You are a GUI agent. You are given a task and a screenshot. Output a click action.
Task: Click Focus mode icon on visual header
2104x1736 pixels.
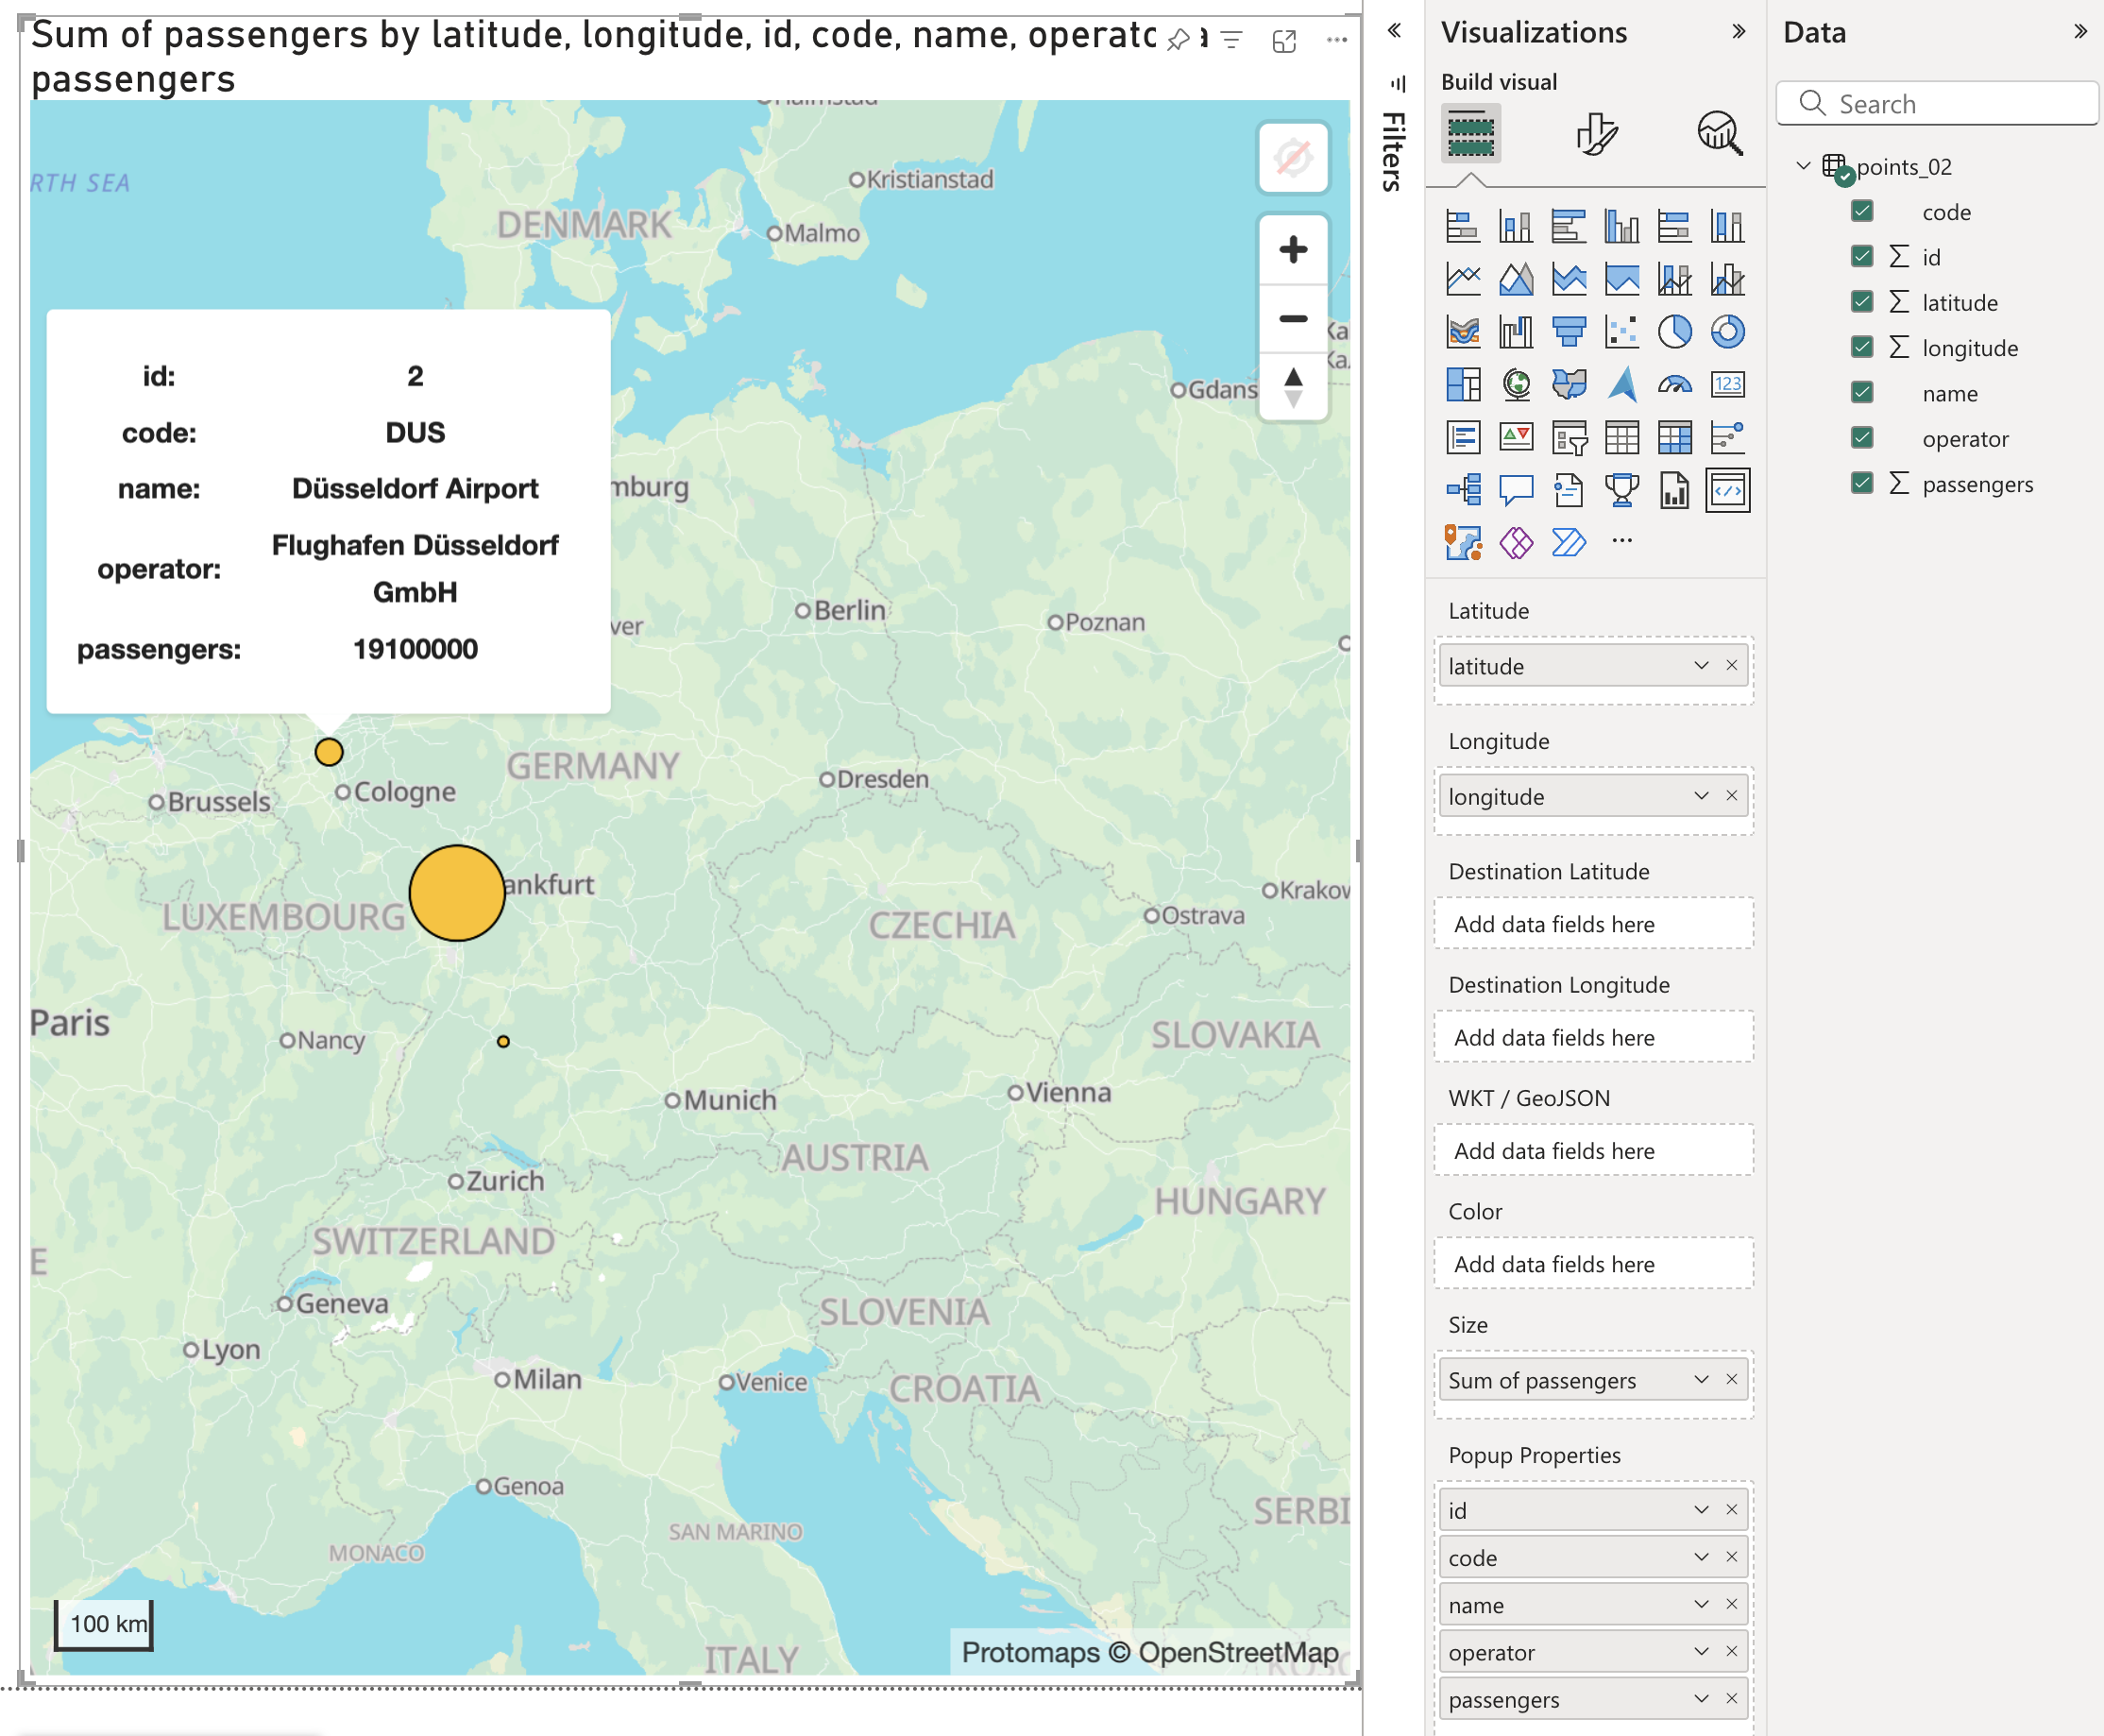coord(1284,41)
